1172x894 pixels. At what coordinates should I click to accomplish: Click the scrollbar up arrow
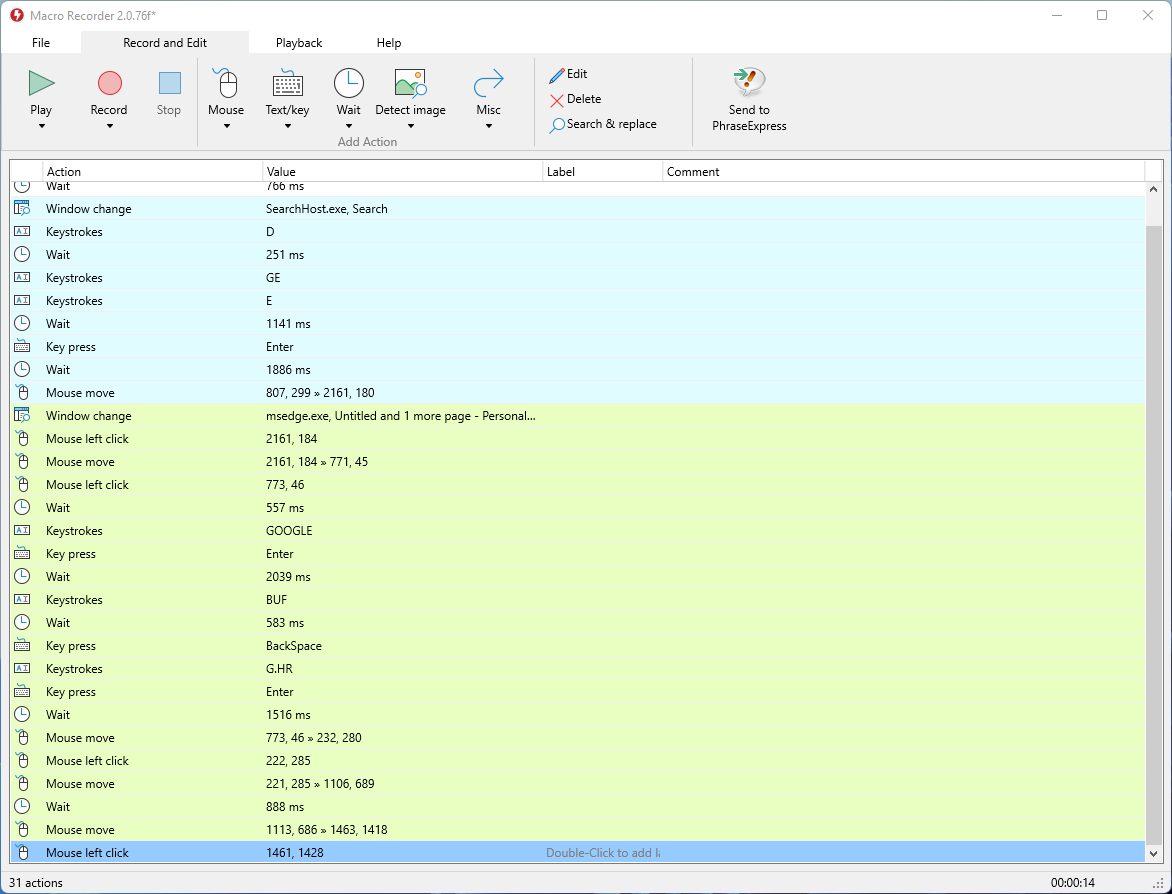(x=1153, y=190)
